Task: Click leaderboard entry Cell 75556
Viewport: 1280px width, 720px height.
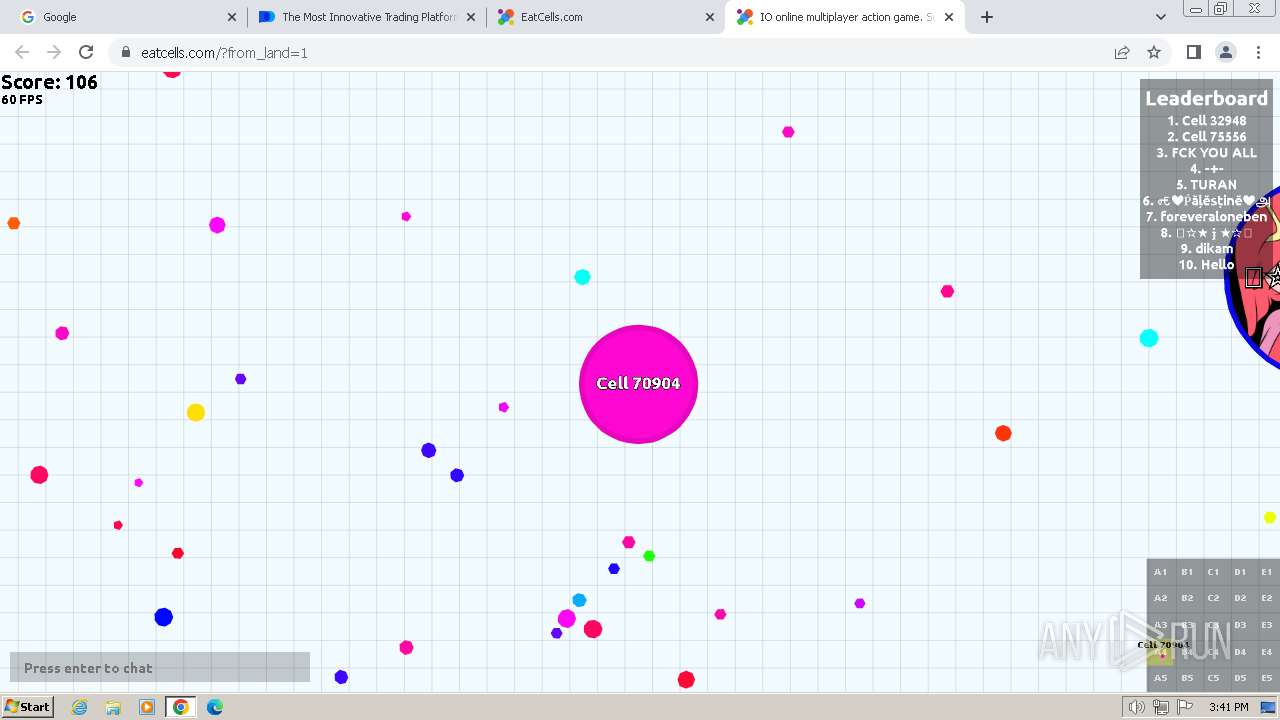Action: (1206, 137)
